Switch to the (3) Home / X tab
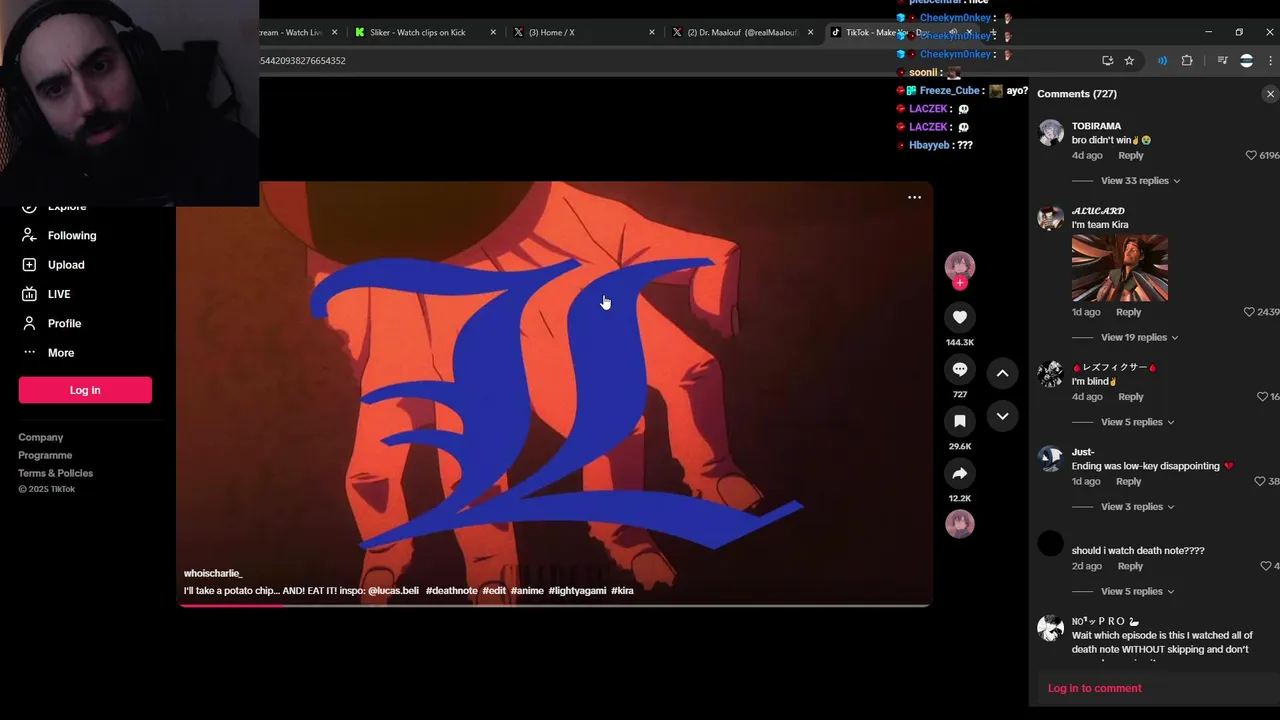The image size is (1280, 720). tap(552, 32)
